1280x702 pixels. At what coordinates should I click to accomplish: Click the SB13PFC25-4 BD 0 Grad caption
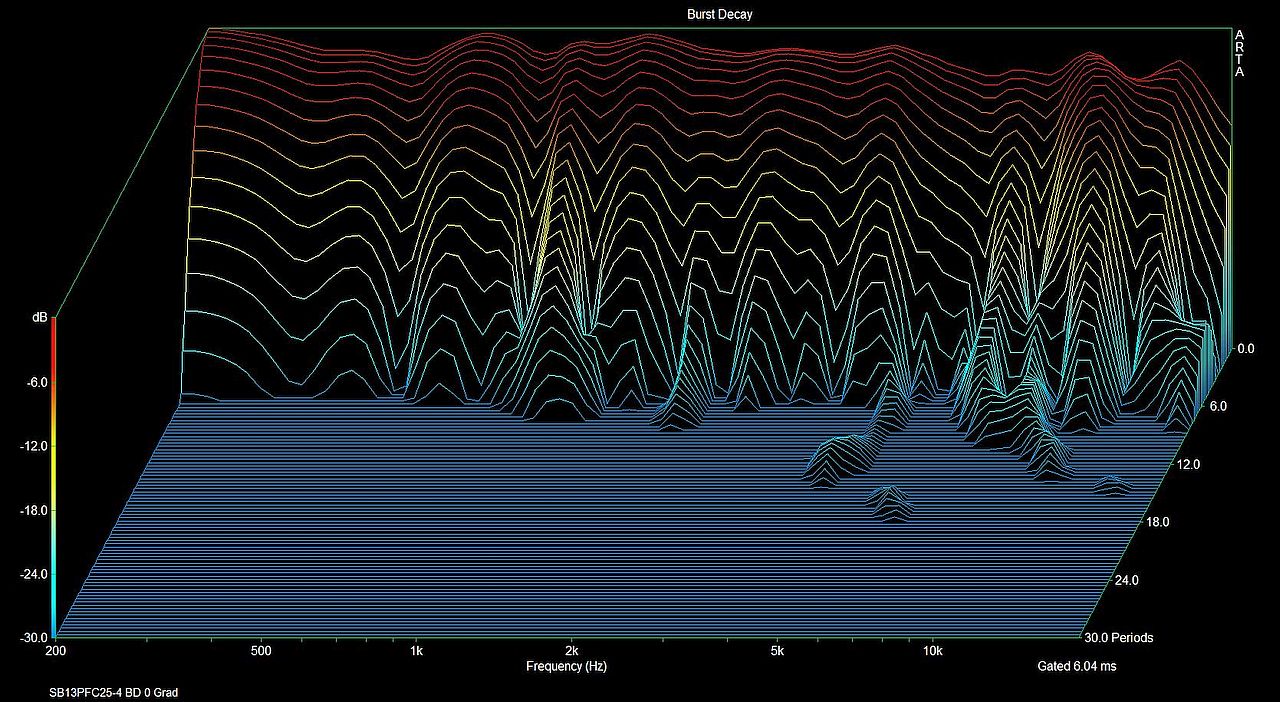coord(113,692)
